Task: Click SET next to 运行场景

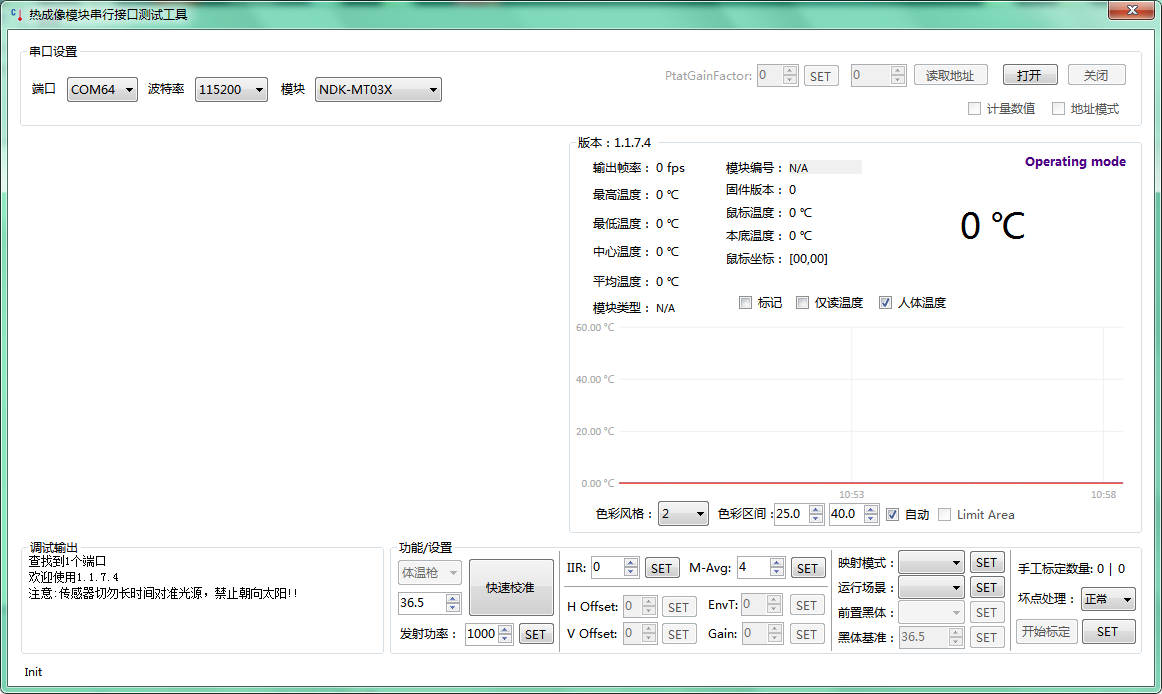Action: pos(987,587)
